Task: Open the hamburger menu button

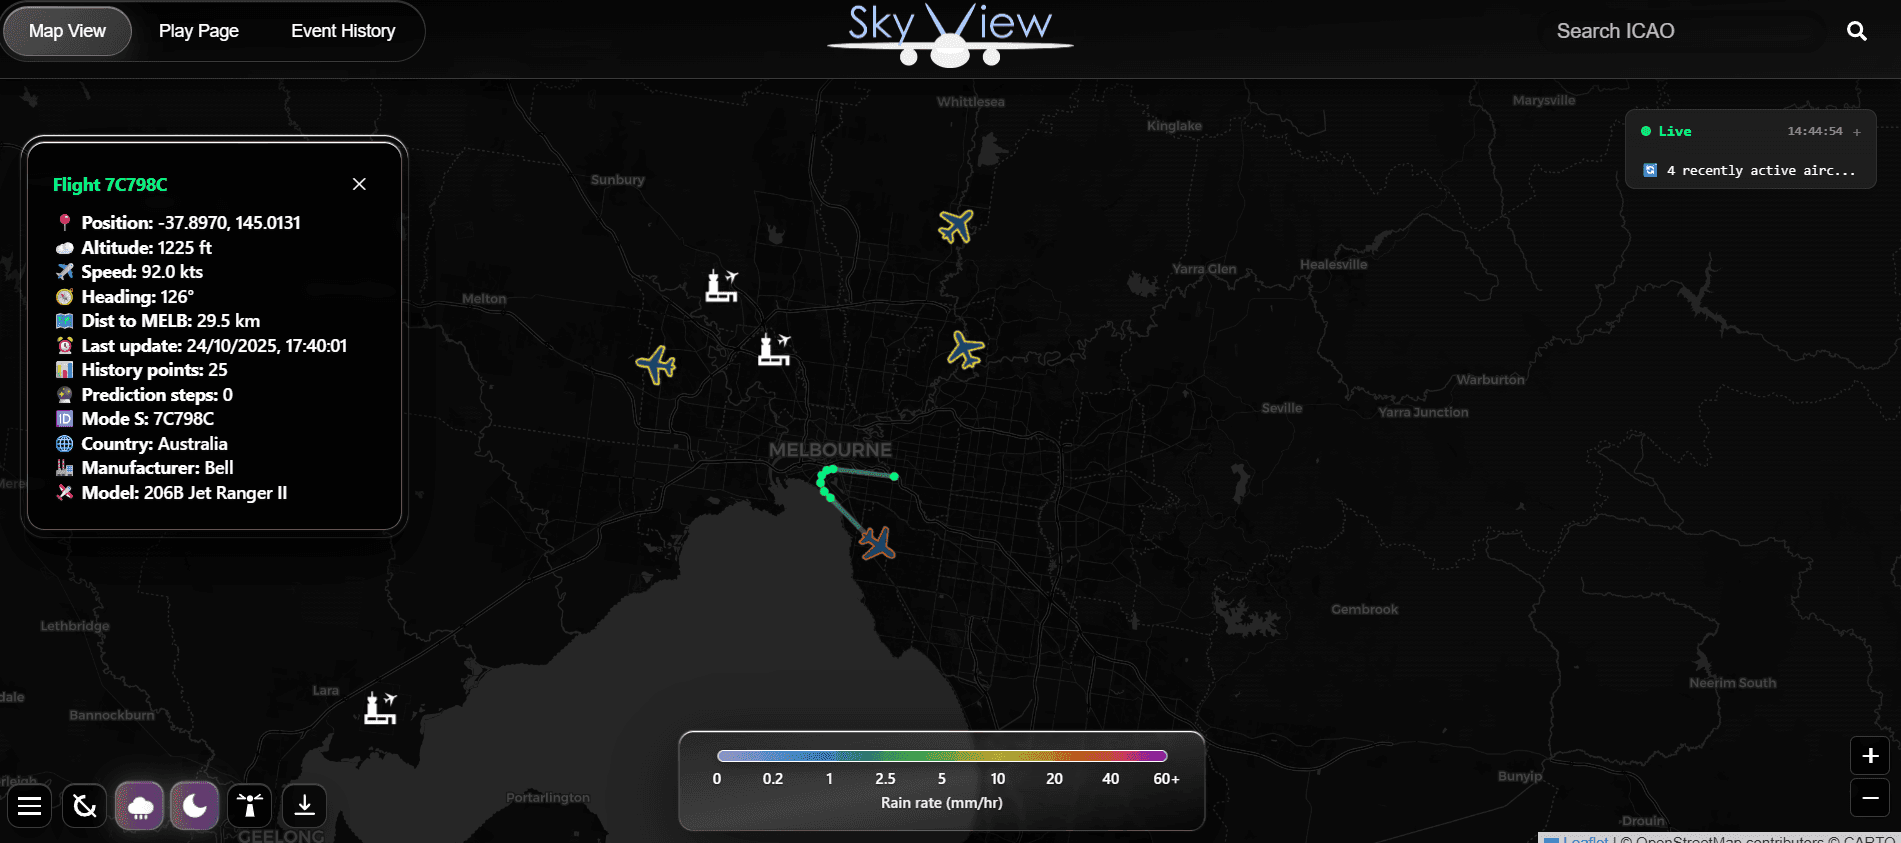Action: (30, 806)
